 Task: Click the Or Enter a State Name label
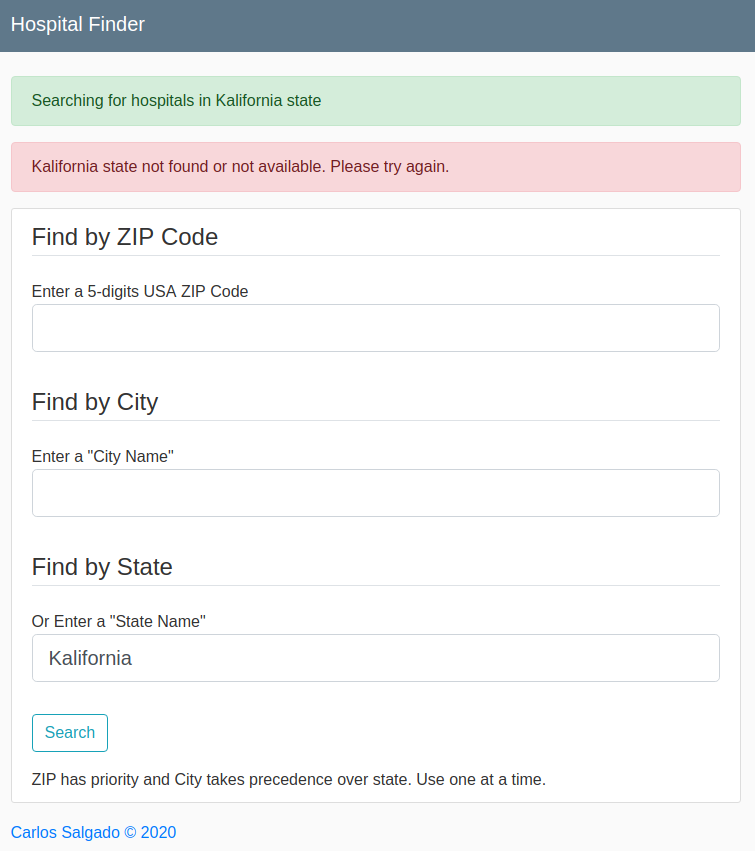point(118,621)
